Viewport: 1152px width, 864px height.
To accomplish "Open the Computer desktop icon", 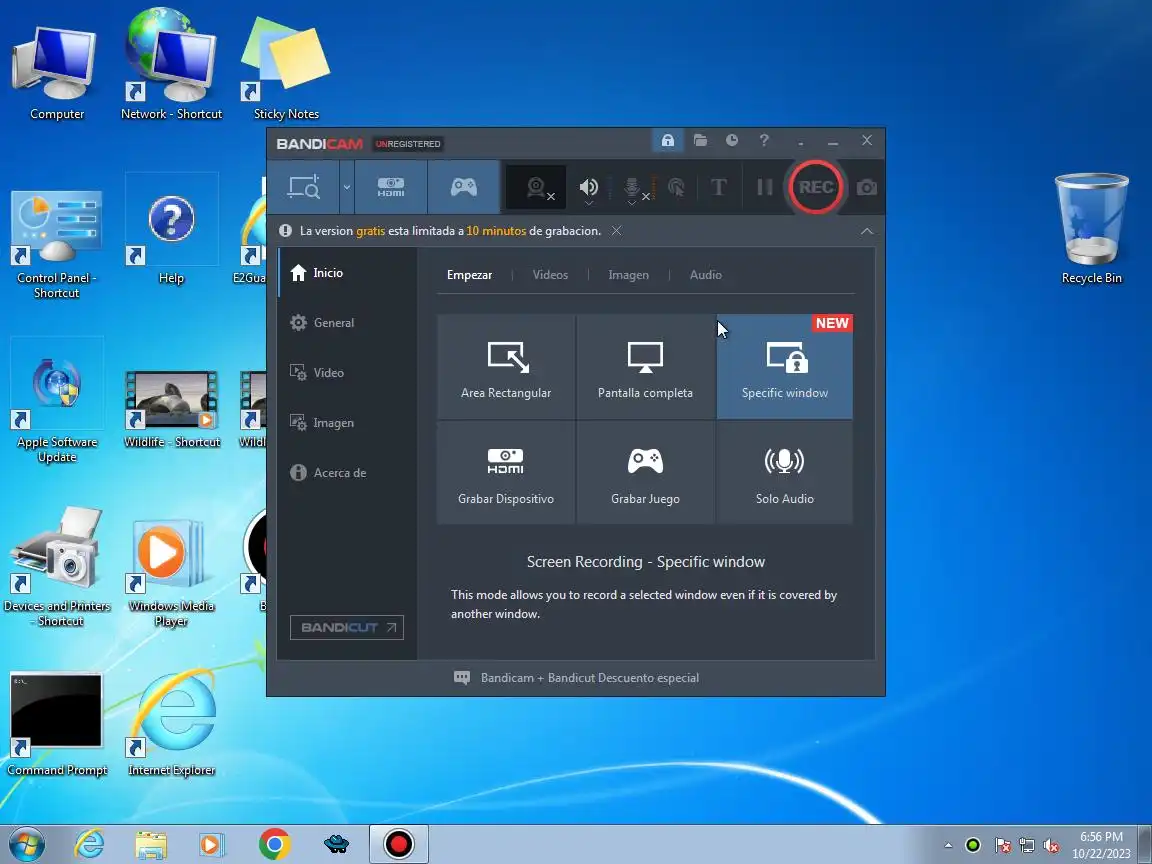I will [x=57, y=72].
